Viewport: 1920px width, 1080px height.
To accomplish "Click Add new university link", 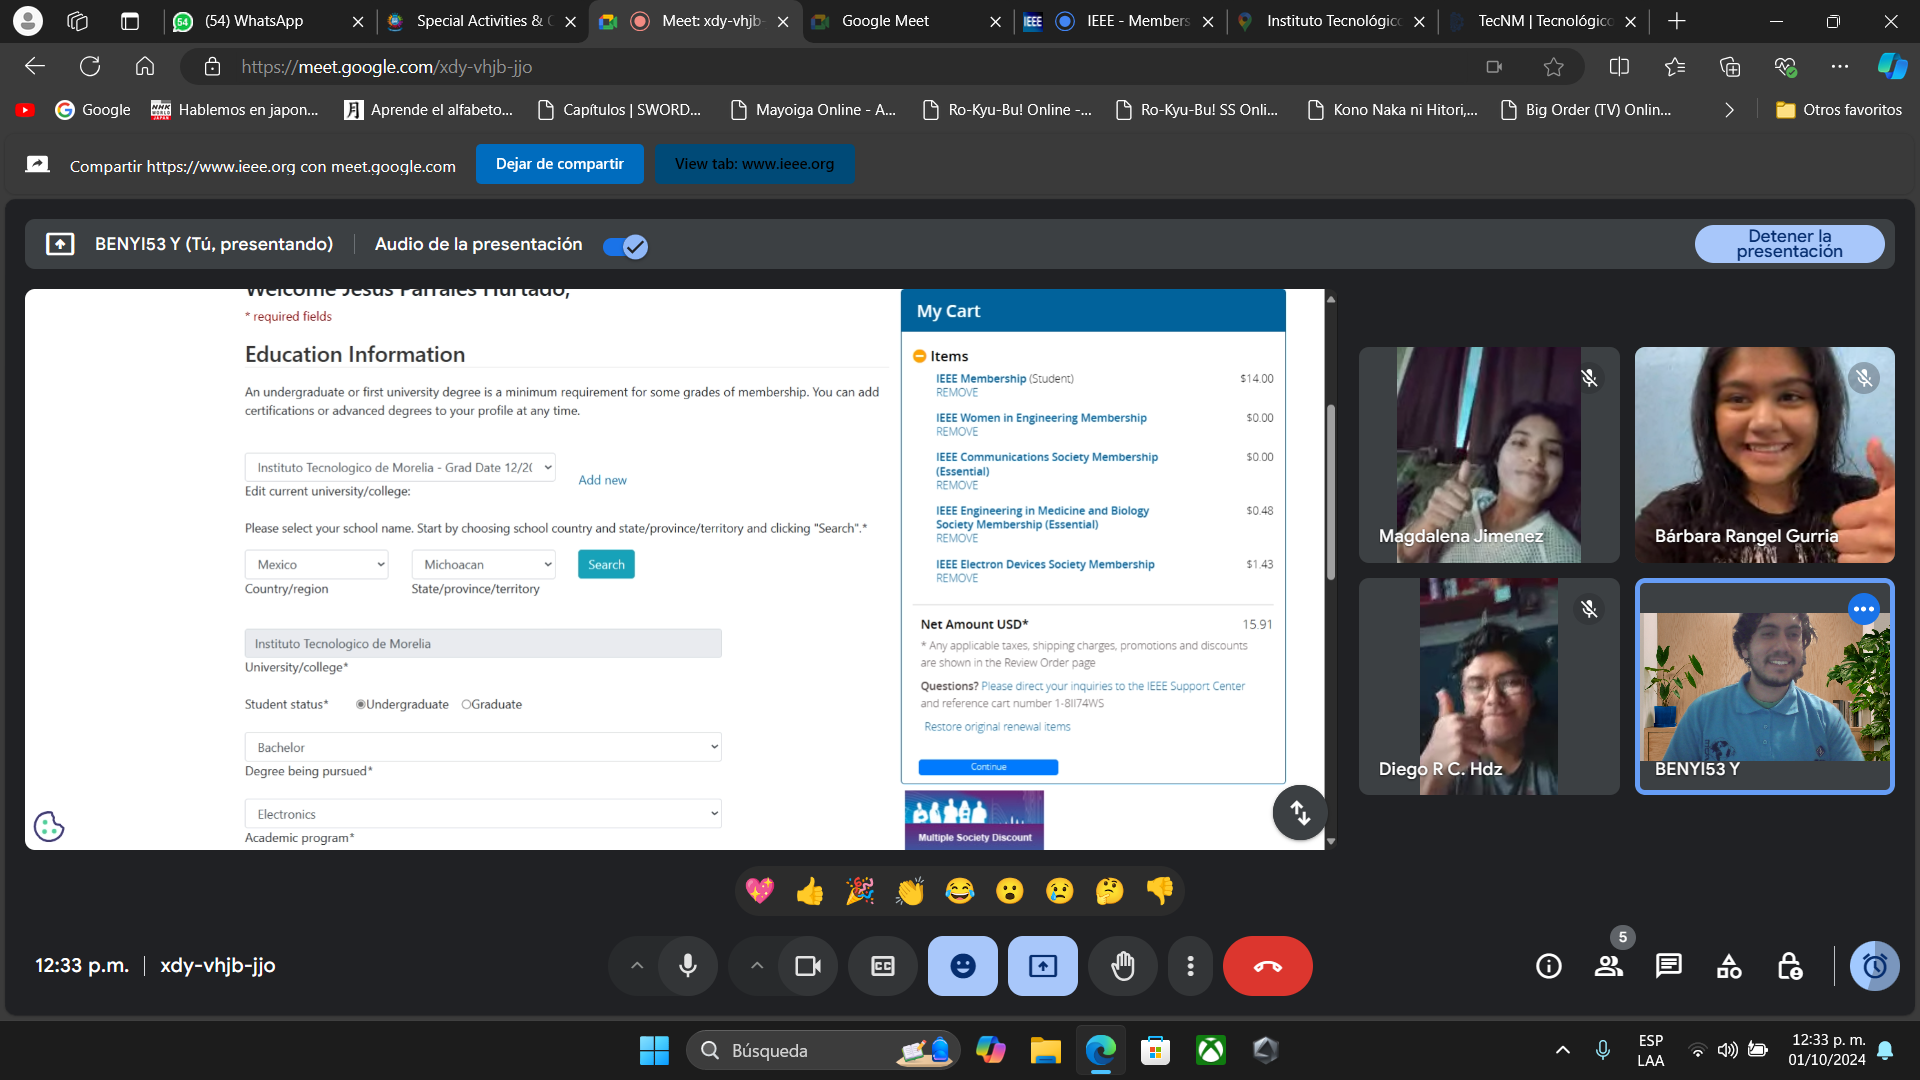I will click(602, 480).
